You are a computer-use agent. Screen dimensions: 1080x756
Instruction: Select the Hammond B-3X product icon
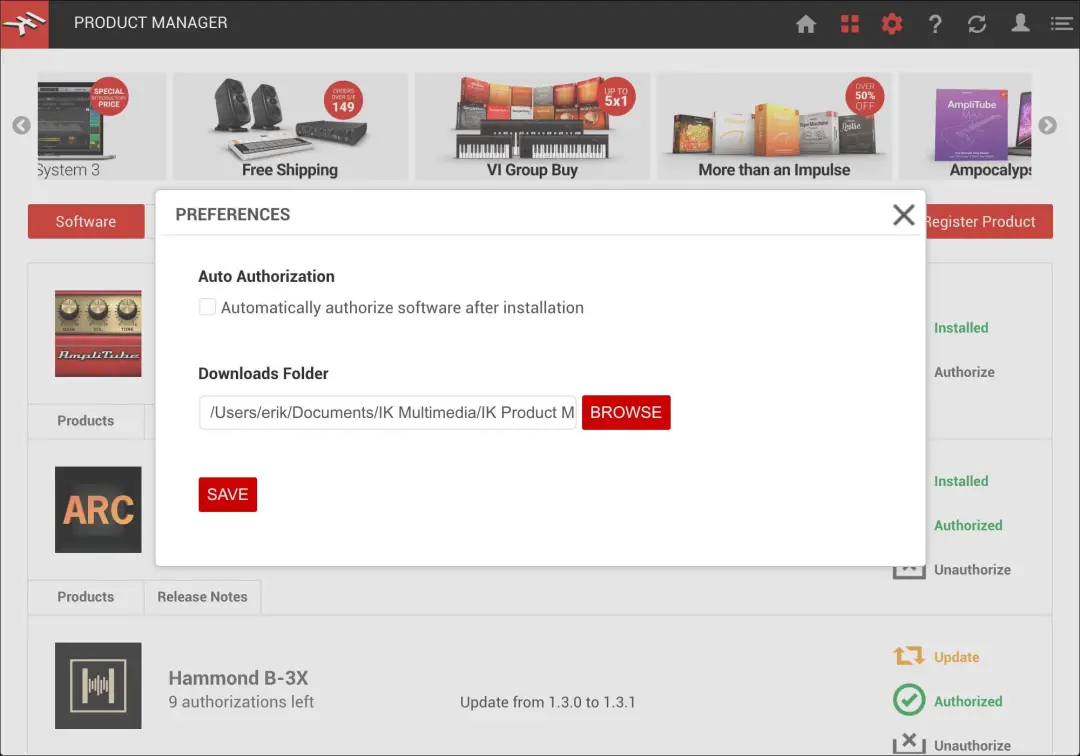tap(98, 686)
